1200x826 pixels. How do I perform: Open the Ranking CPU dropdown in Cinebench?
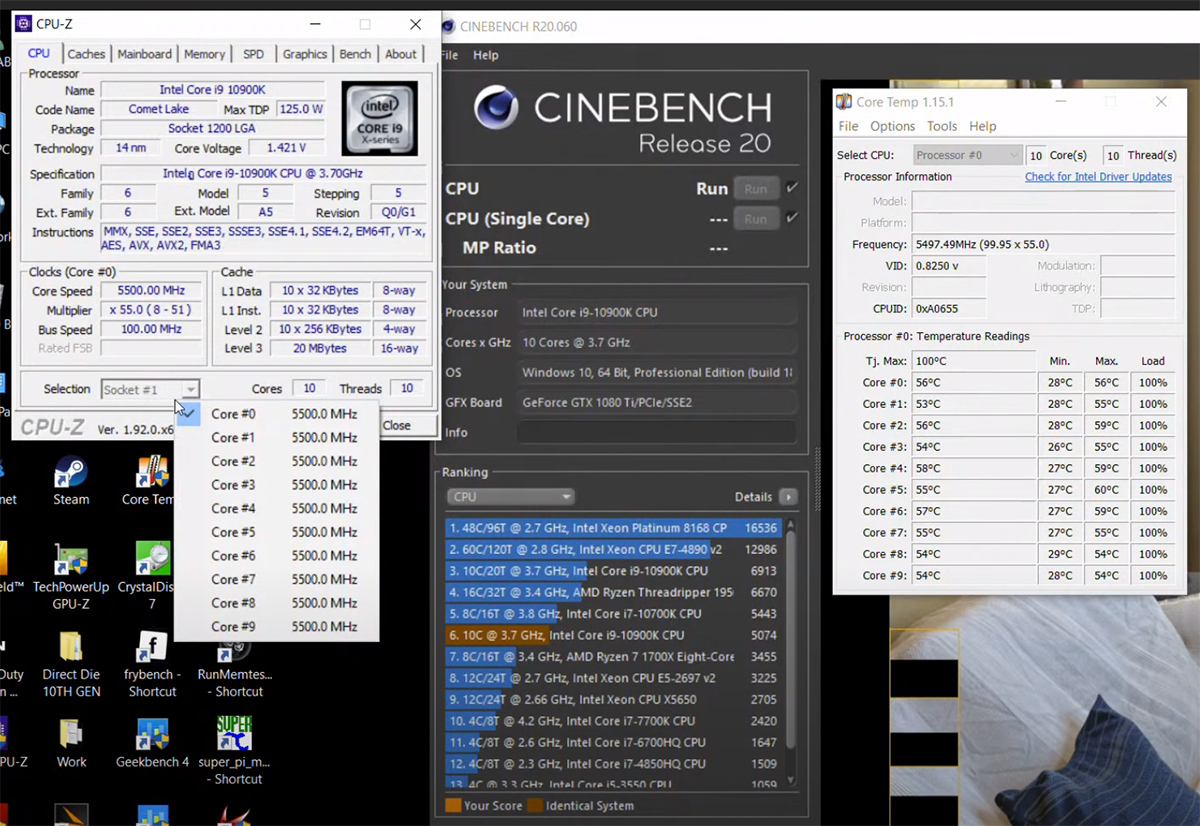click(511, 496)
